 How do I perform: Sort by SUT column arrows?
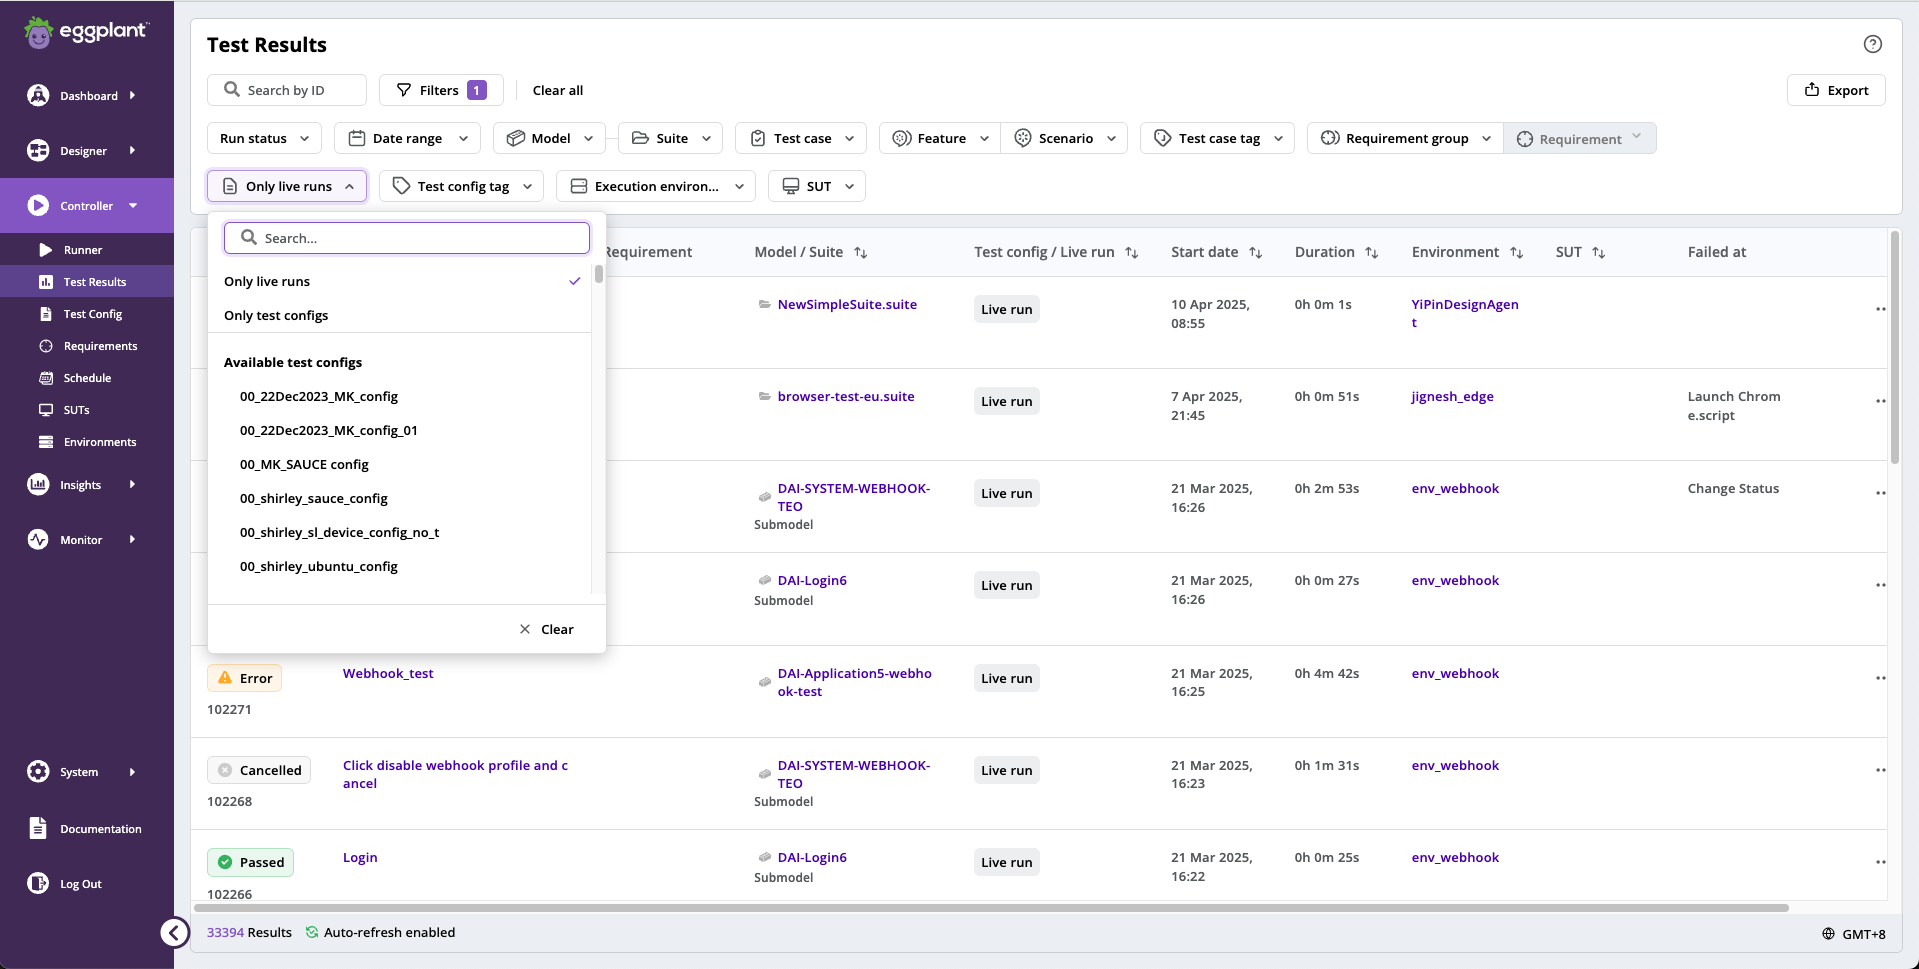click(1599, 253)
